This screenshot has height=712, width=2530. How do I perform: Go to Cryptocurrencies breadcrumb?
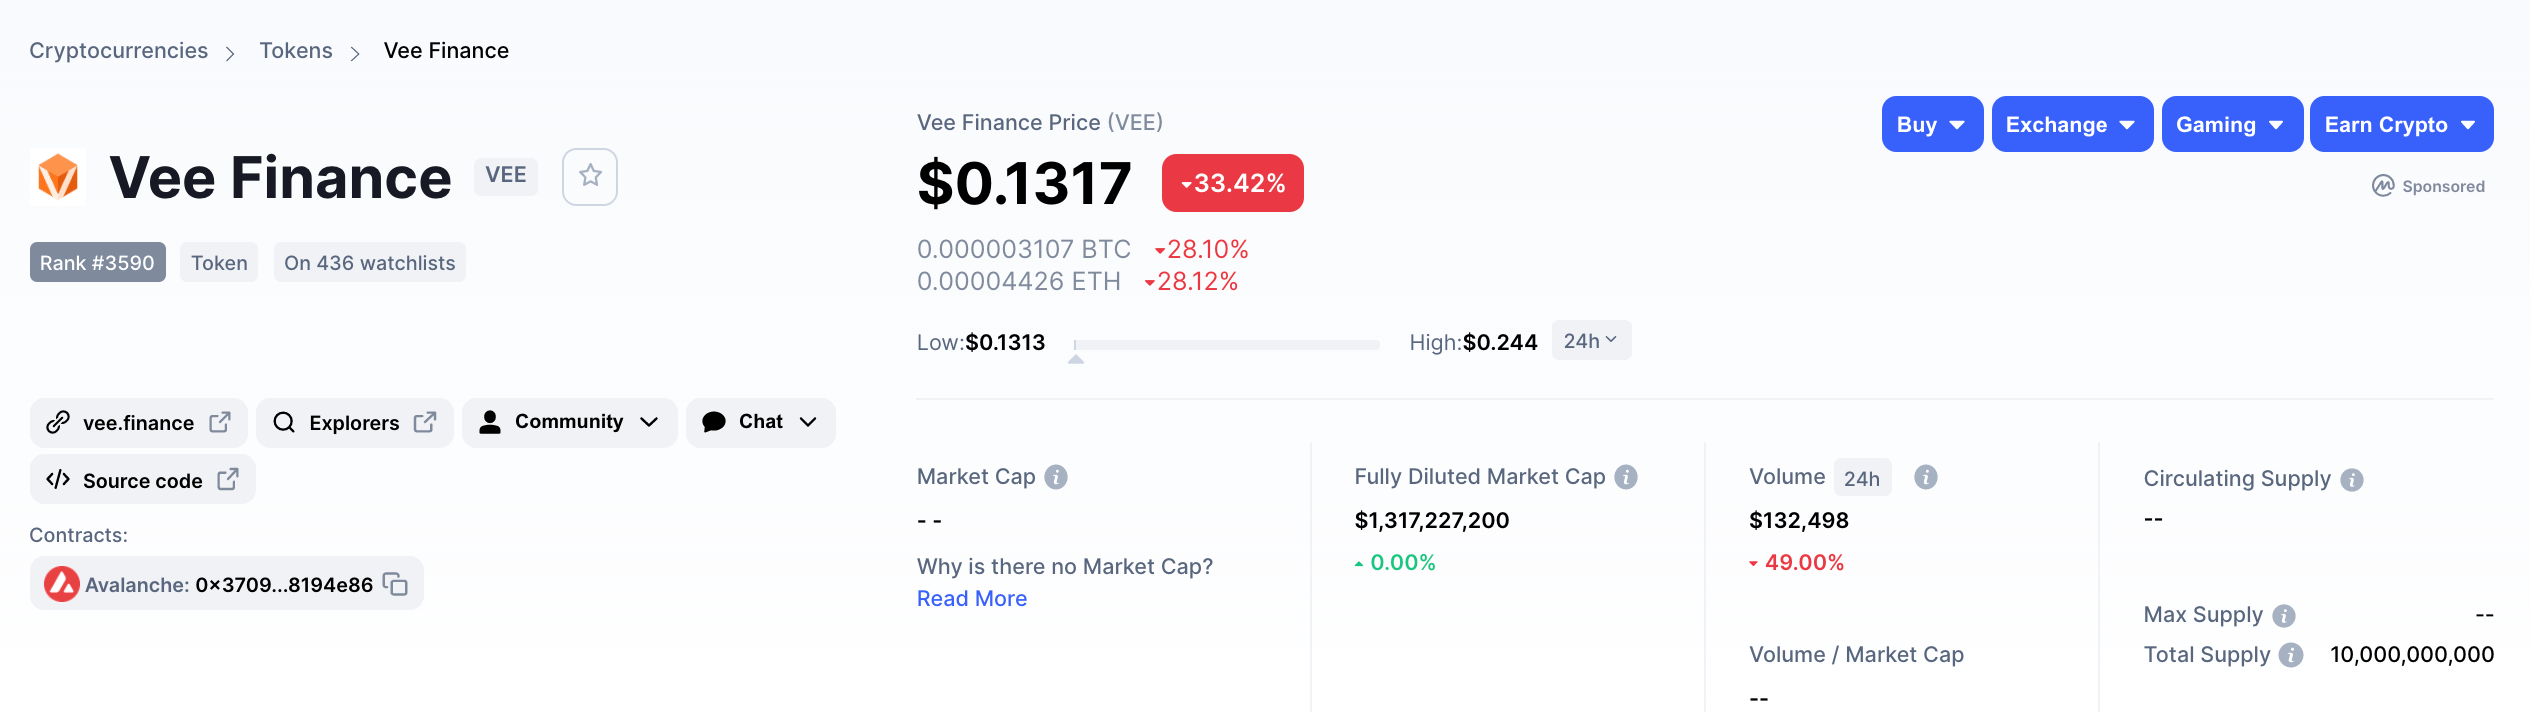(x=118, y=51)
